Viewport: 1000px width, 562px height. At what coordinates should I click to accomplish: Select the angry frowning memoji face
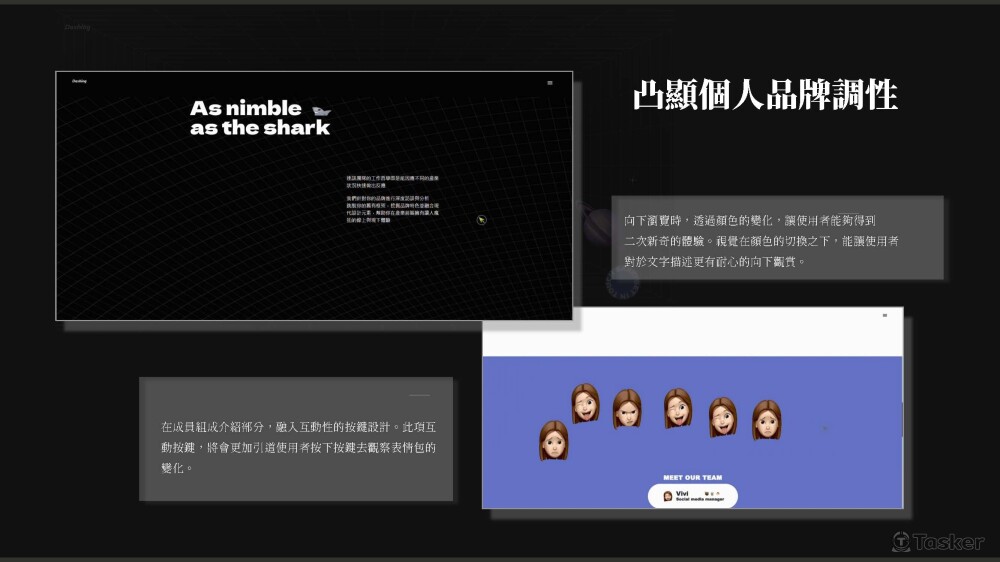(x=628, y=409)
